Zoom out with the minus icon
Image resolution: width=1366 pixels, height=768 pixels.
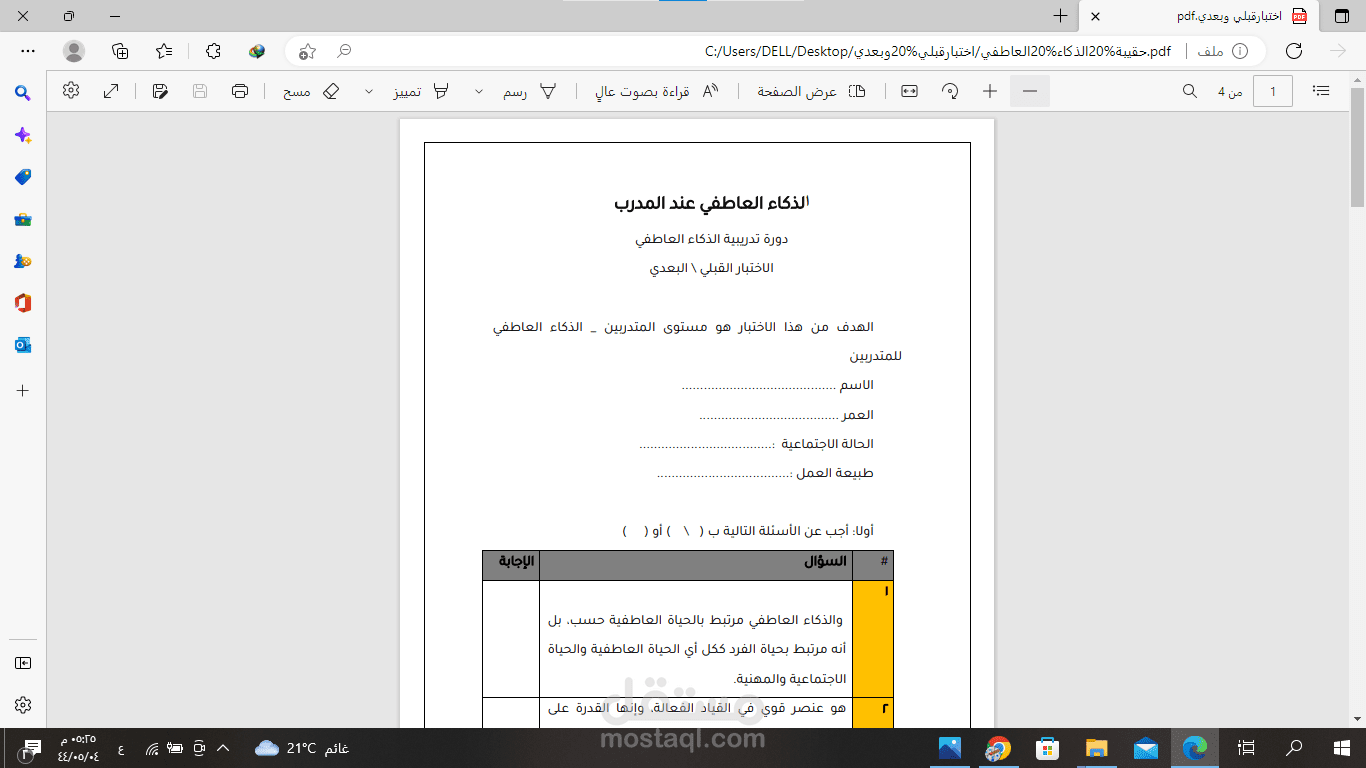(1030, 91)
